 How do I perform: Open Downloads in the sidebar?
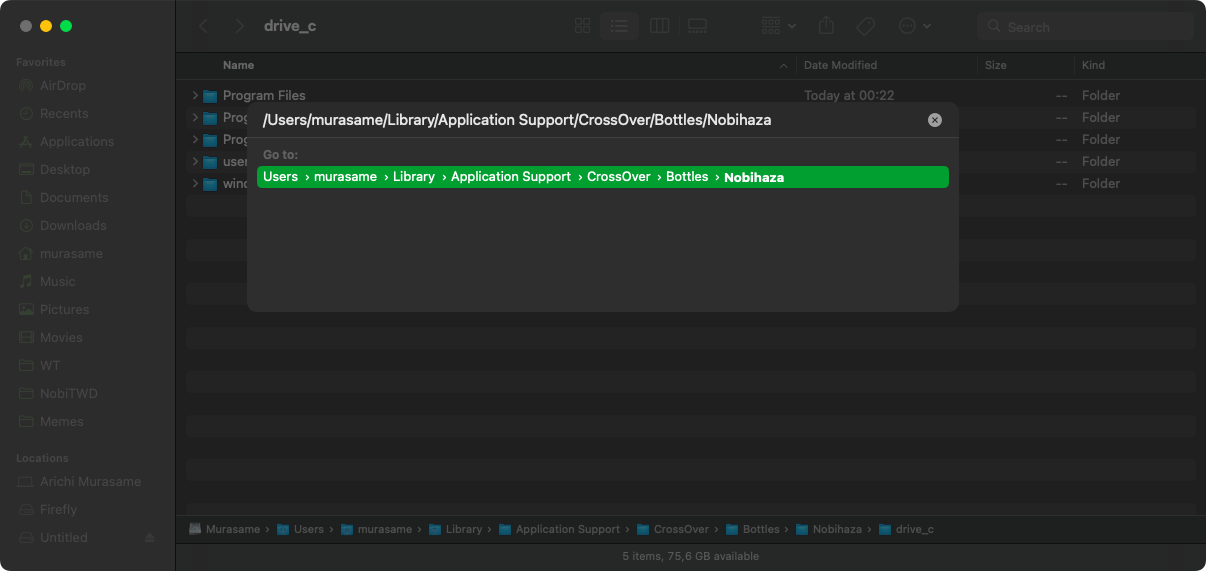click(73, 226)
